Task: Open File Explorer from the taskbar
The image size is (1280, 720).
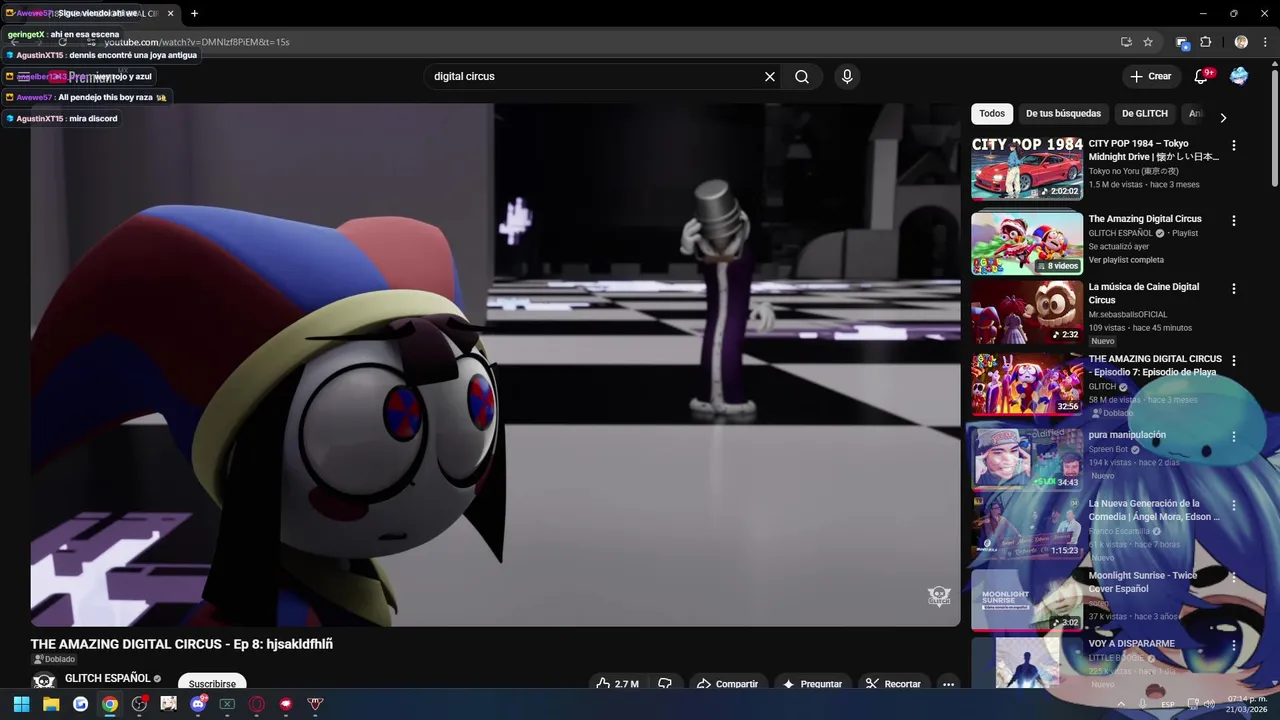Action: pyautogui.click(x=51, y=704)
